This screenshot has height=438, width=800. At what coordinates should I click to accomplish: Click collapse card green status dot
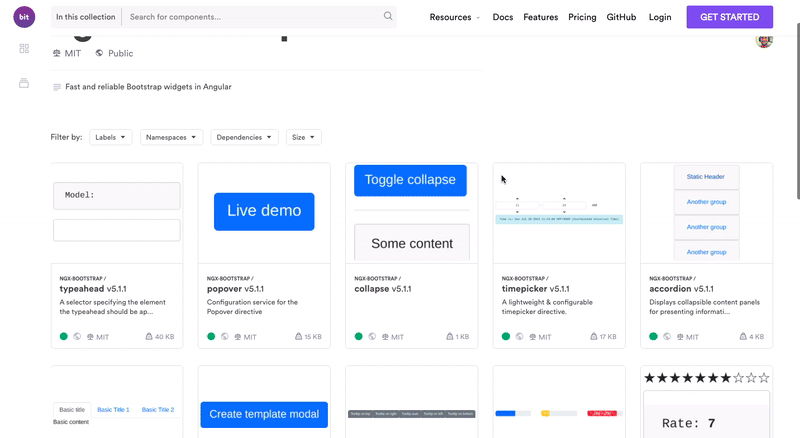click(x=359, y=336)
